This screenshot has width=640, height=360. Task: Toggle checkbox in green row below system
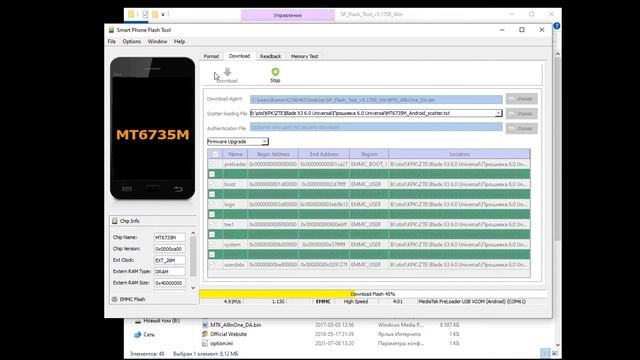[212, 254]
